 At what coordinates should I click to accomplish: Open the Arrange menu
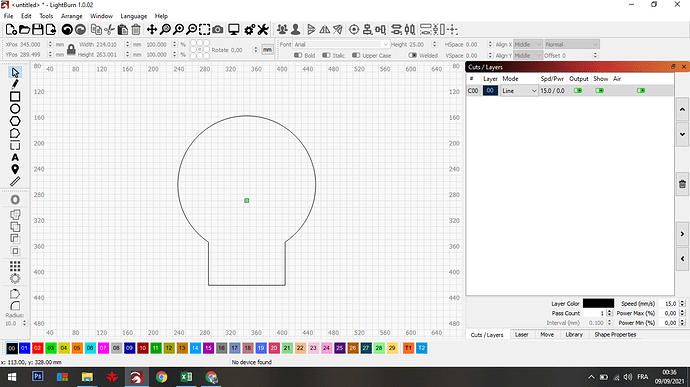point(71,16)
